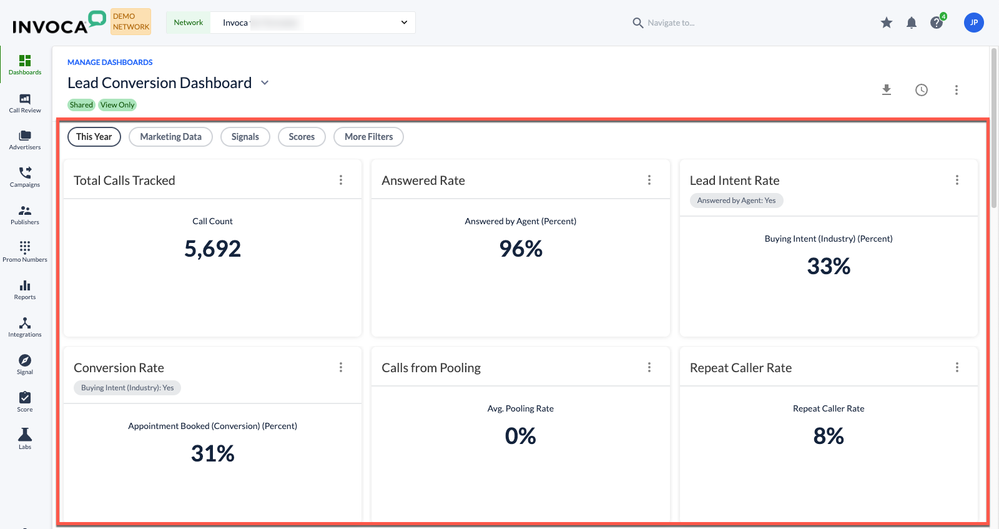Open the Marketing Data filter
Viewport: 999px width, 529px height.
pyautogui.click(x=171, y=136)
